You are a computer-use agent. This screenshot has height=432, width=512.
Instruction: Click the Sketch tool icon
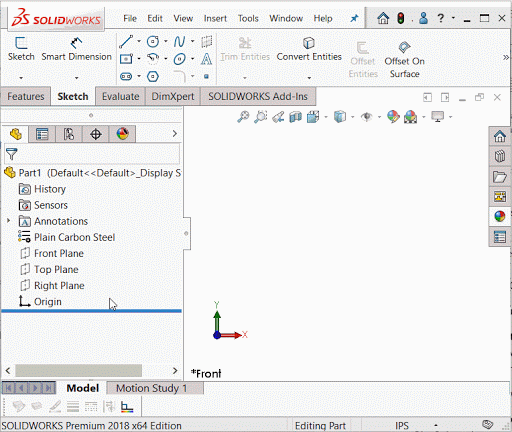click(21, 43)
